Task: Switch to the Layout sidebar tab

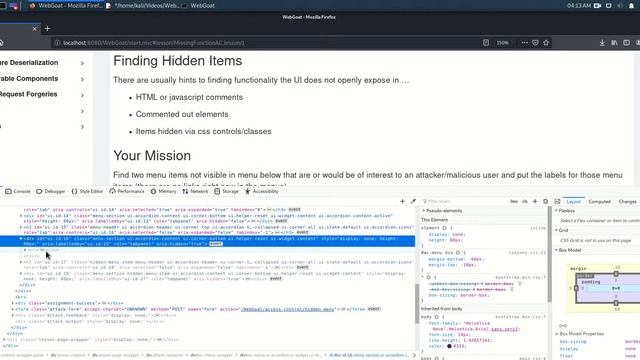Action: pos(573,202)
